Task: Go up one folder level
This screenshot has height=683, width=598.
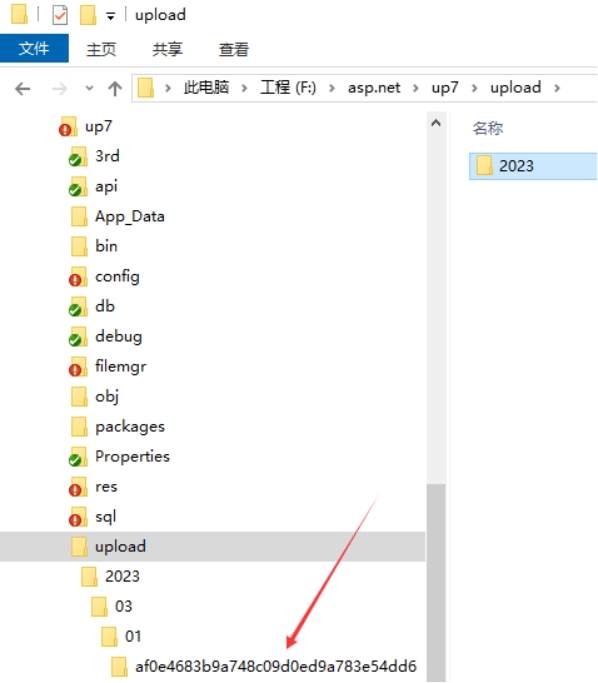Action: [x=115, y=89]
